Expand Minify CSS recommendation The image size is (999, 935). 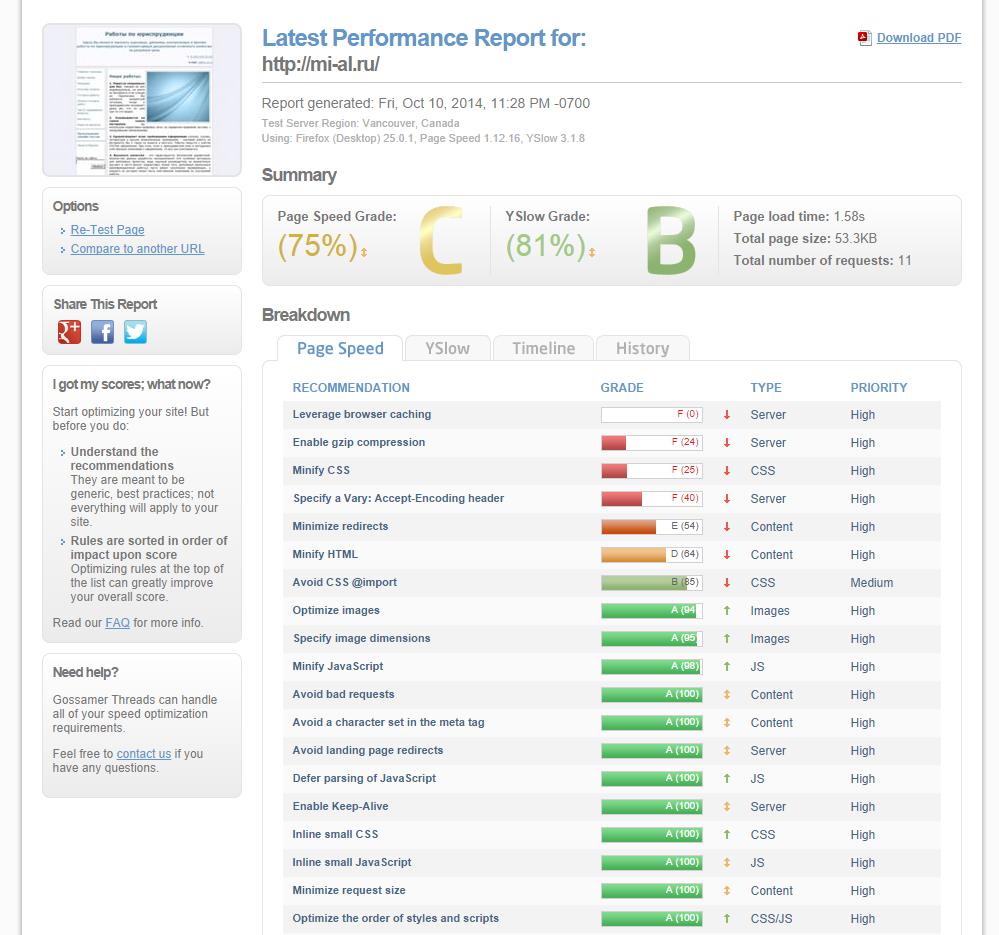(x=321, y=471)
